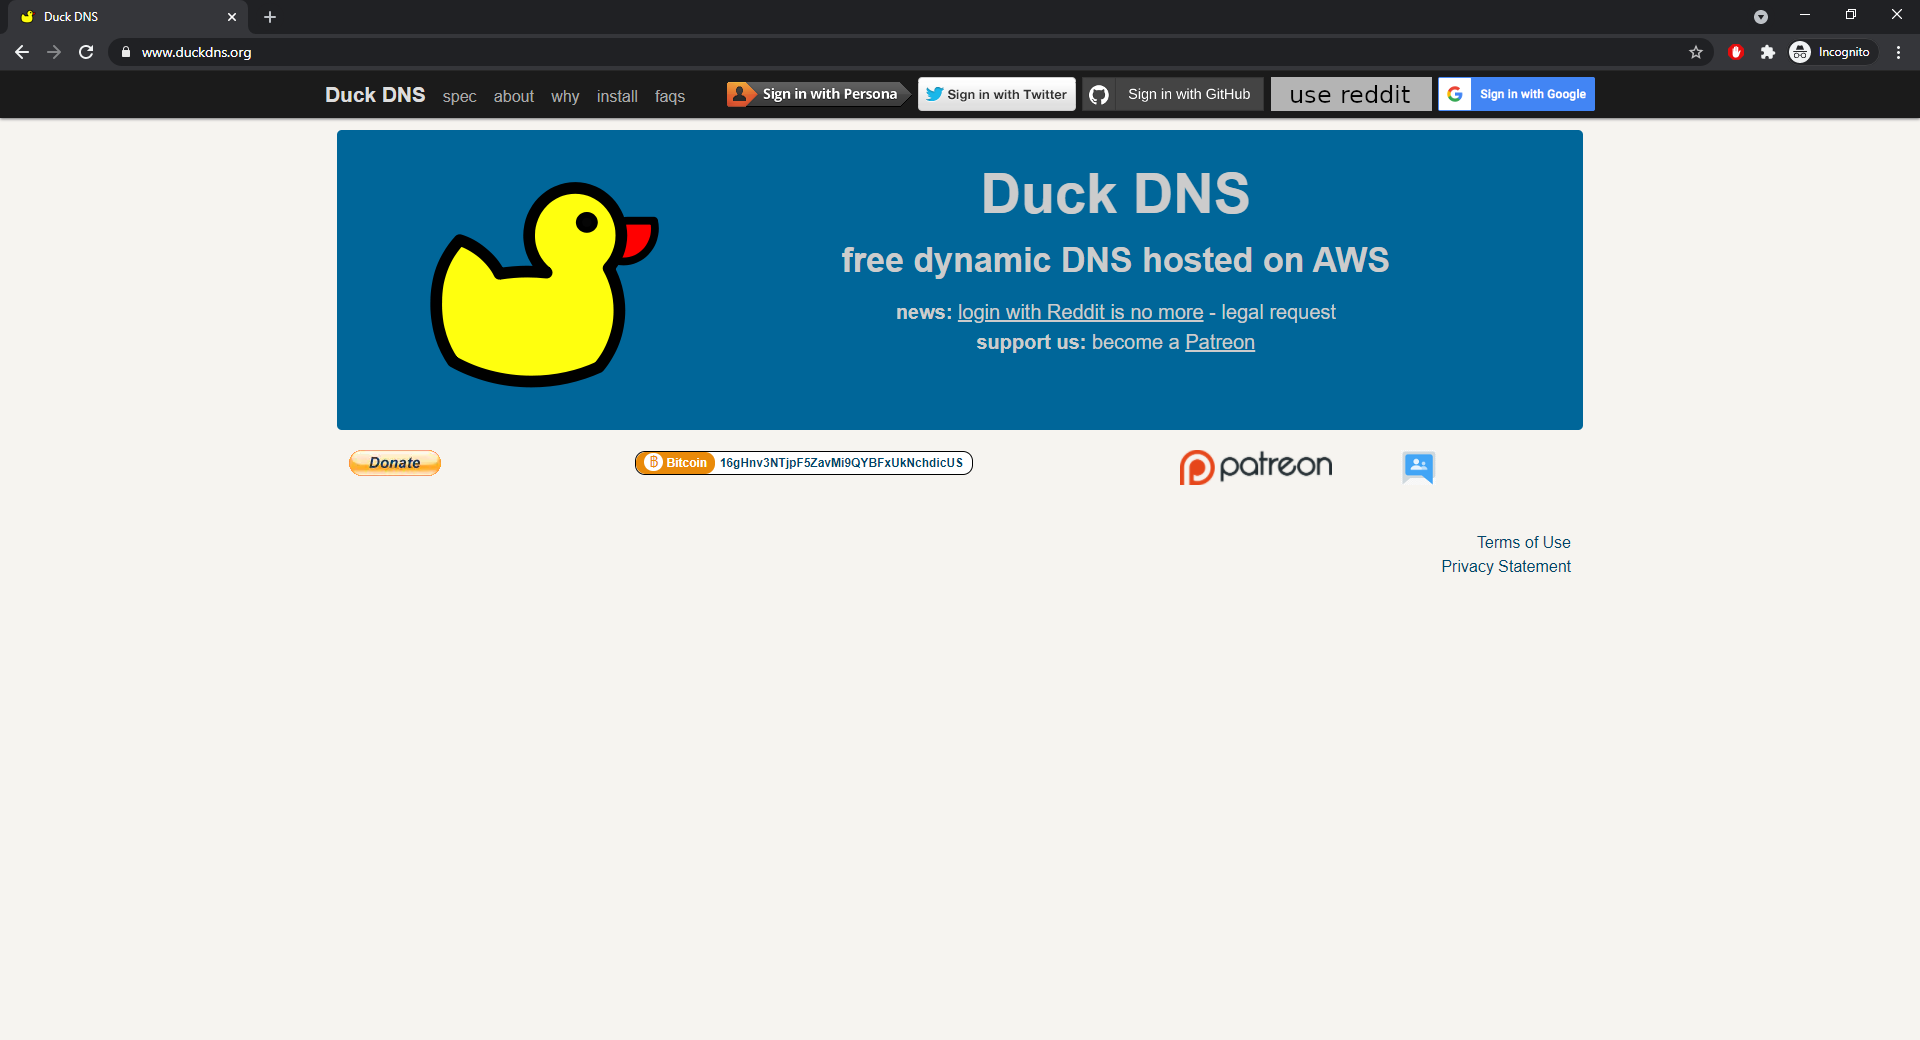The height and width of the screenshot is (1040, 1920).
Task: Reload the Duck DNS page
Action: 86,52
